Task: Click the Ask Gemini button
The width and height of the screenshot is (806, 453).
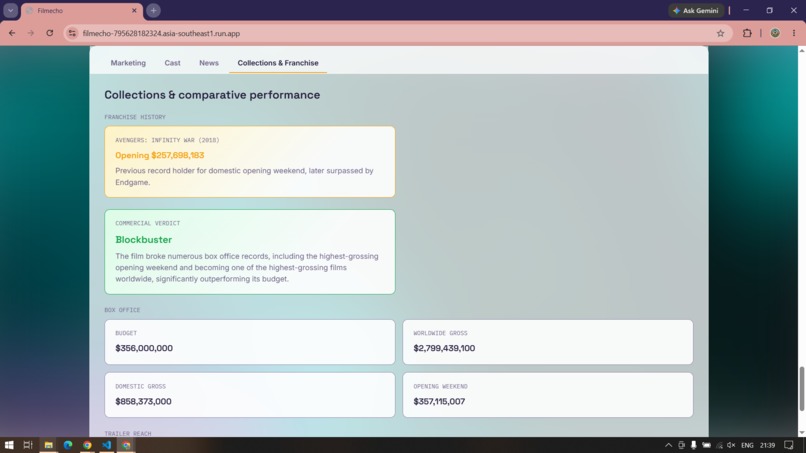Action: click(696, 10)
